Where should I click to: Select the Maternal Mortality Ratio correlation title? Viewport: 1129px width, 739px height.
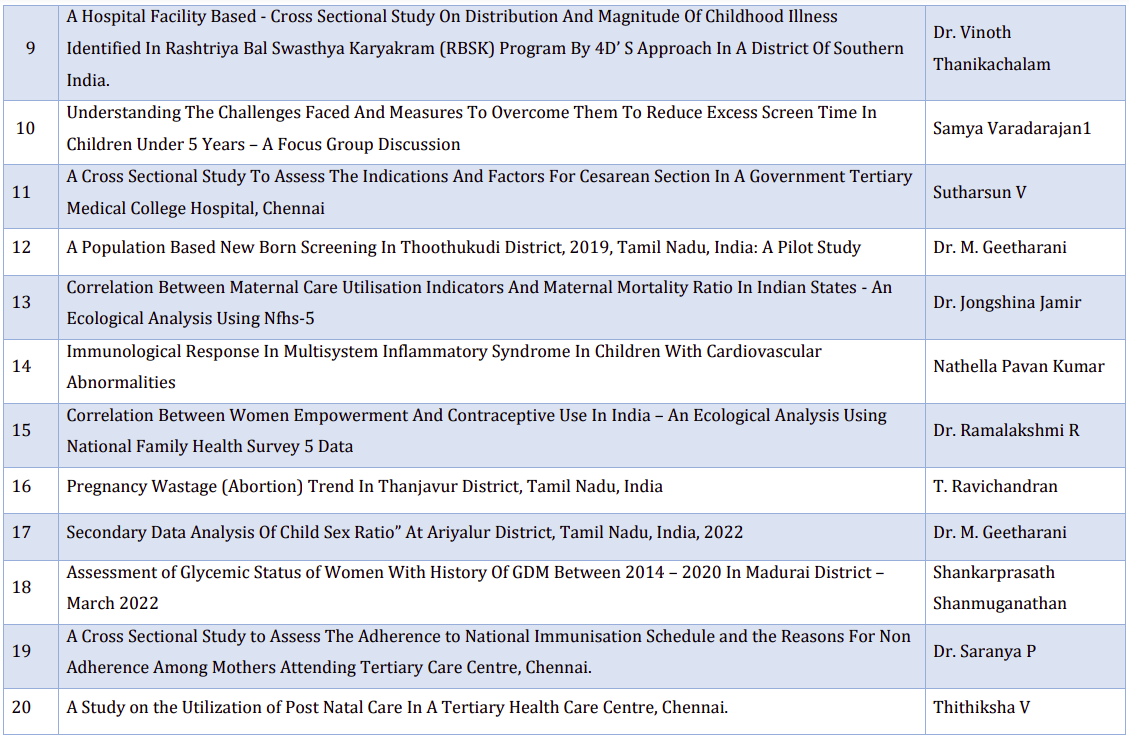(x=478, y=302)
